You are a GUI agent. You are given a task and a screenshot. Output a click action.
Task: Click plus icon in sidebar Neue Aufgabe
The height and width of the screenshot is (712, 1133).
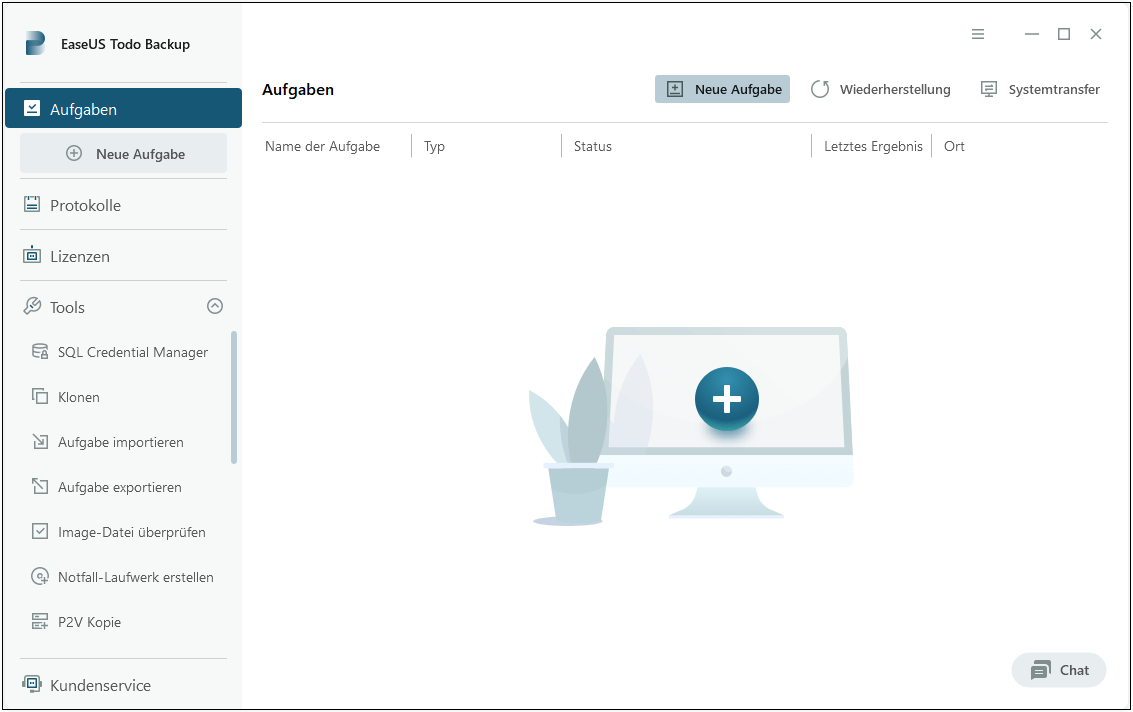click(x=74, y=153)
